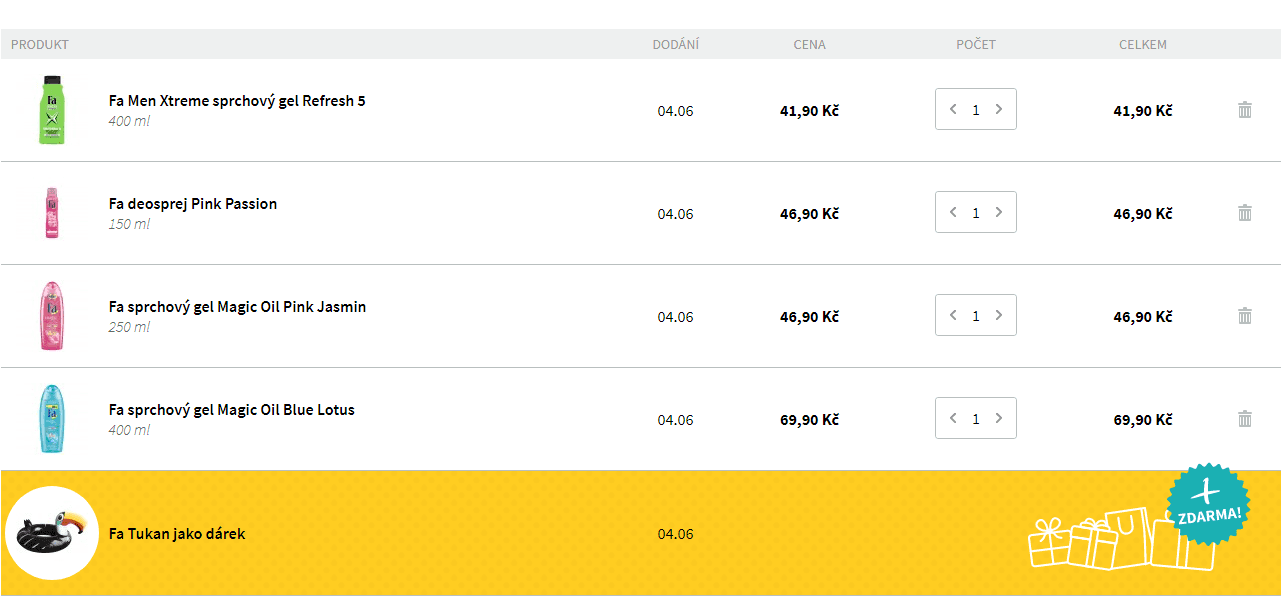
Task: Click the ZDARMA! free gift badge
Action: click(x=1209, y=503)
